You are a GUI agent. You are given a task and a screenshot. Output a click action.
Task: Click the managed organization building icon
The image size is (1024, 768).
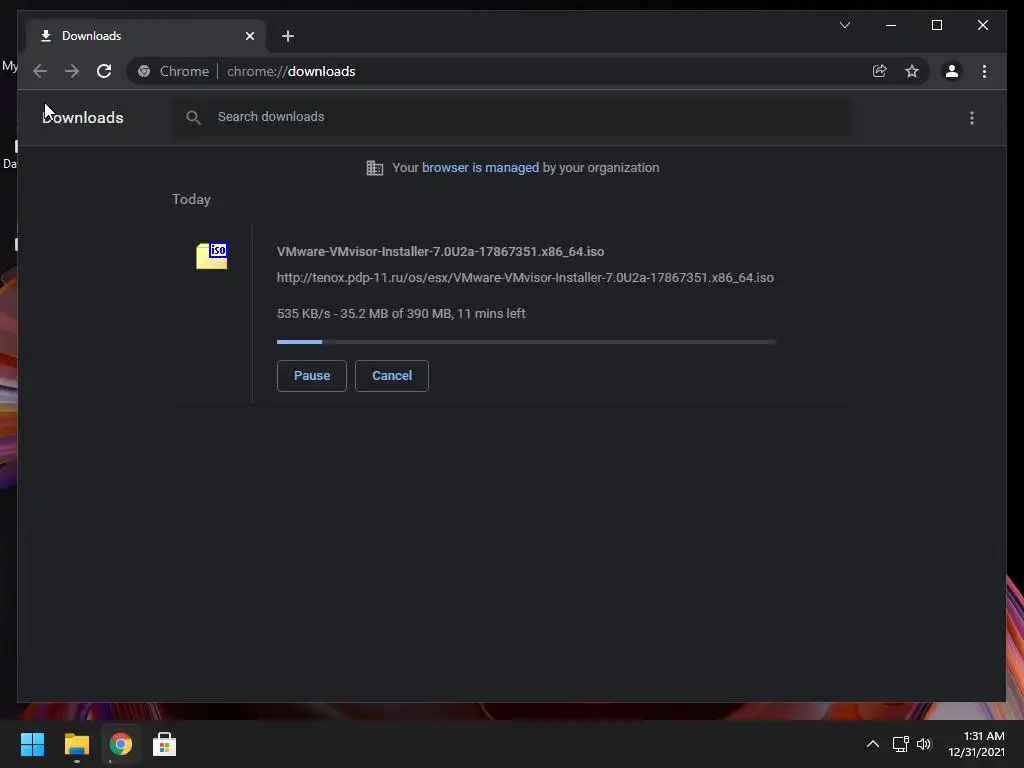tap(375, 168)
